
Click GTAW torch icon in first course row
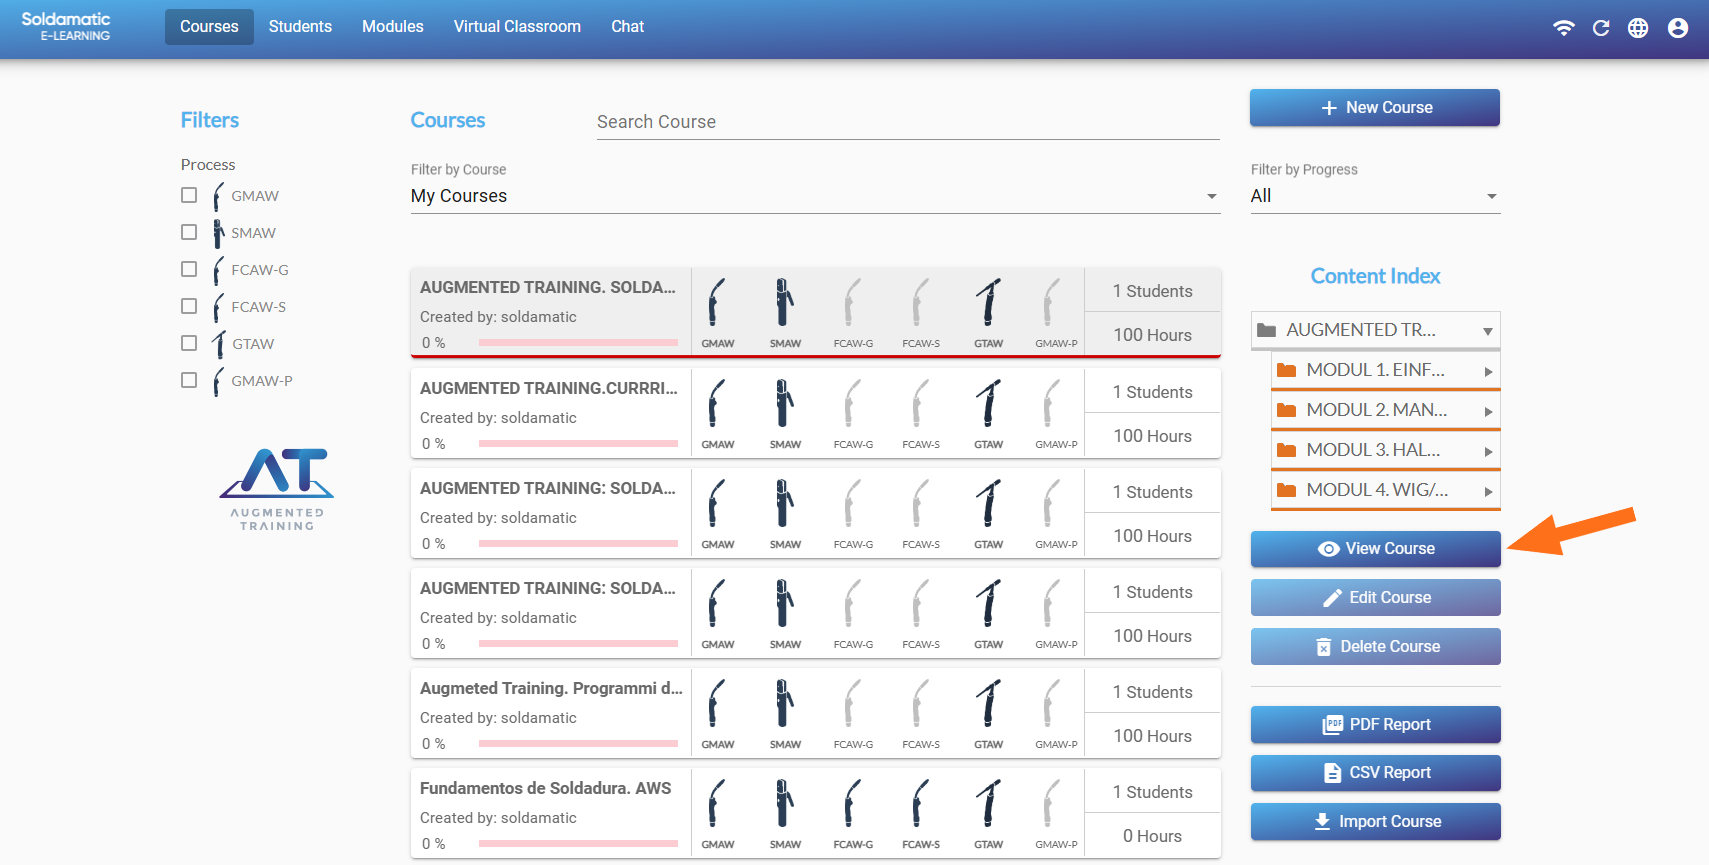[x=988, y=303]
